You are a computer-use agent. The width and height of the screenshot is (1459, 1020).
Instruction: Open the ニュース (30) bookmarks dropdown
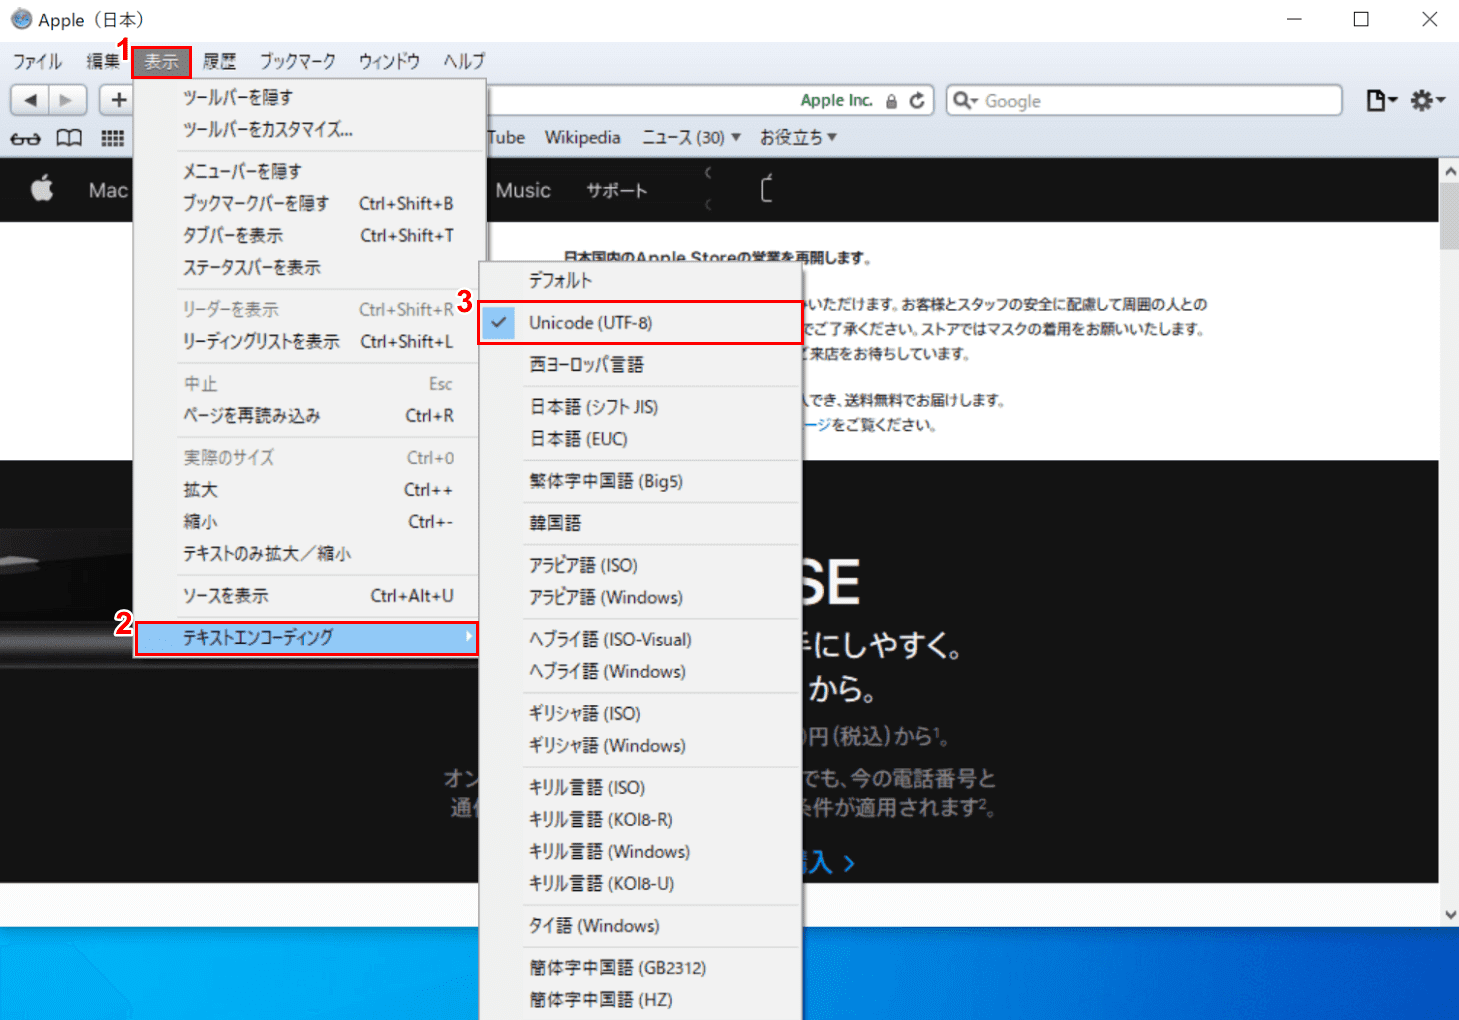691,137
